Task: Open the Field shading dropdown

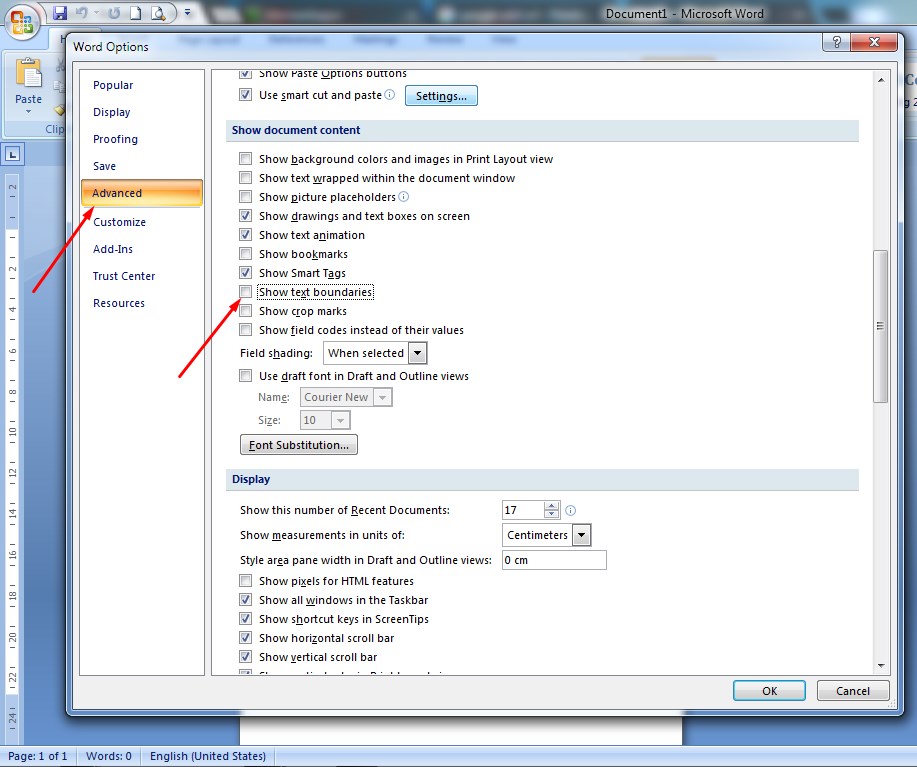Action: 417,352
